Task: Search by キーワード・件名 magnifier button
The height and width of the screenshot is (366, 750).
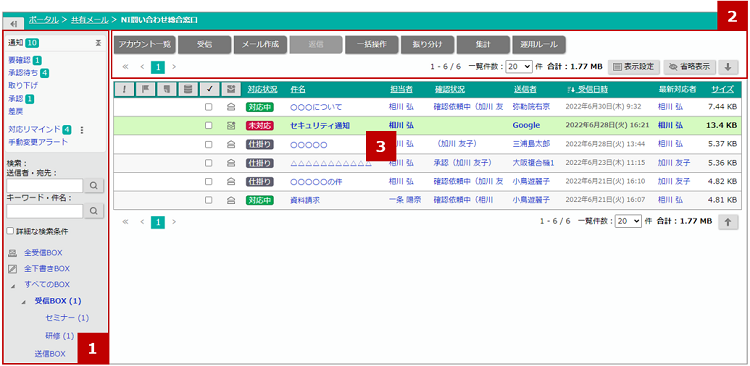Action: coord(94,211)
